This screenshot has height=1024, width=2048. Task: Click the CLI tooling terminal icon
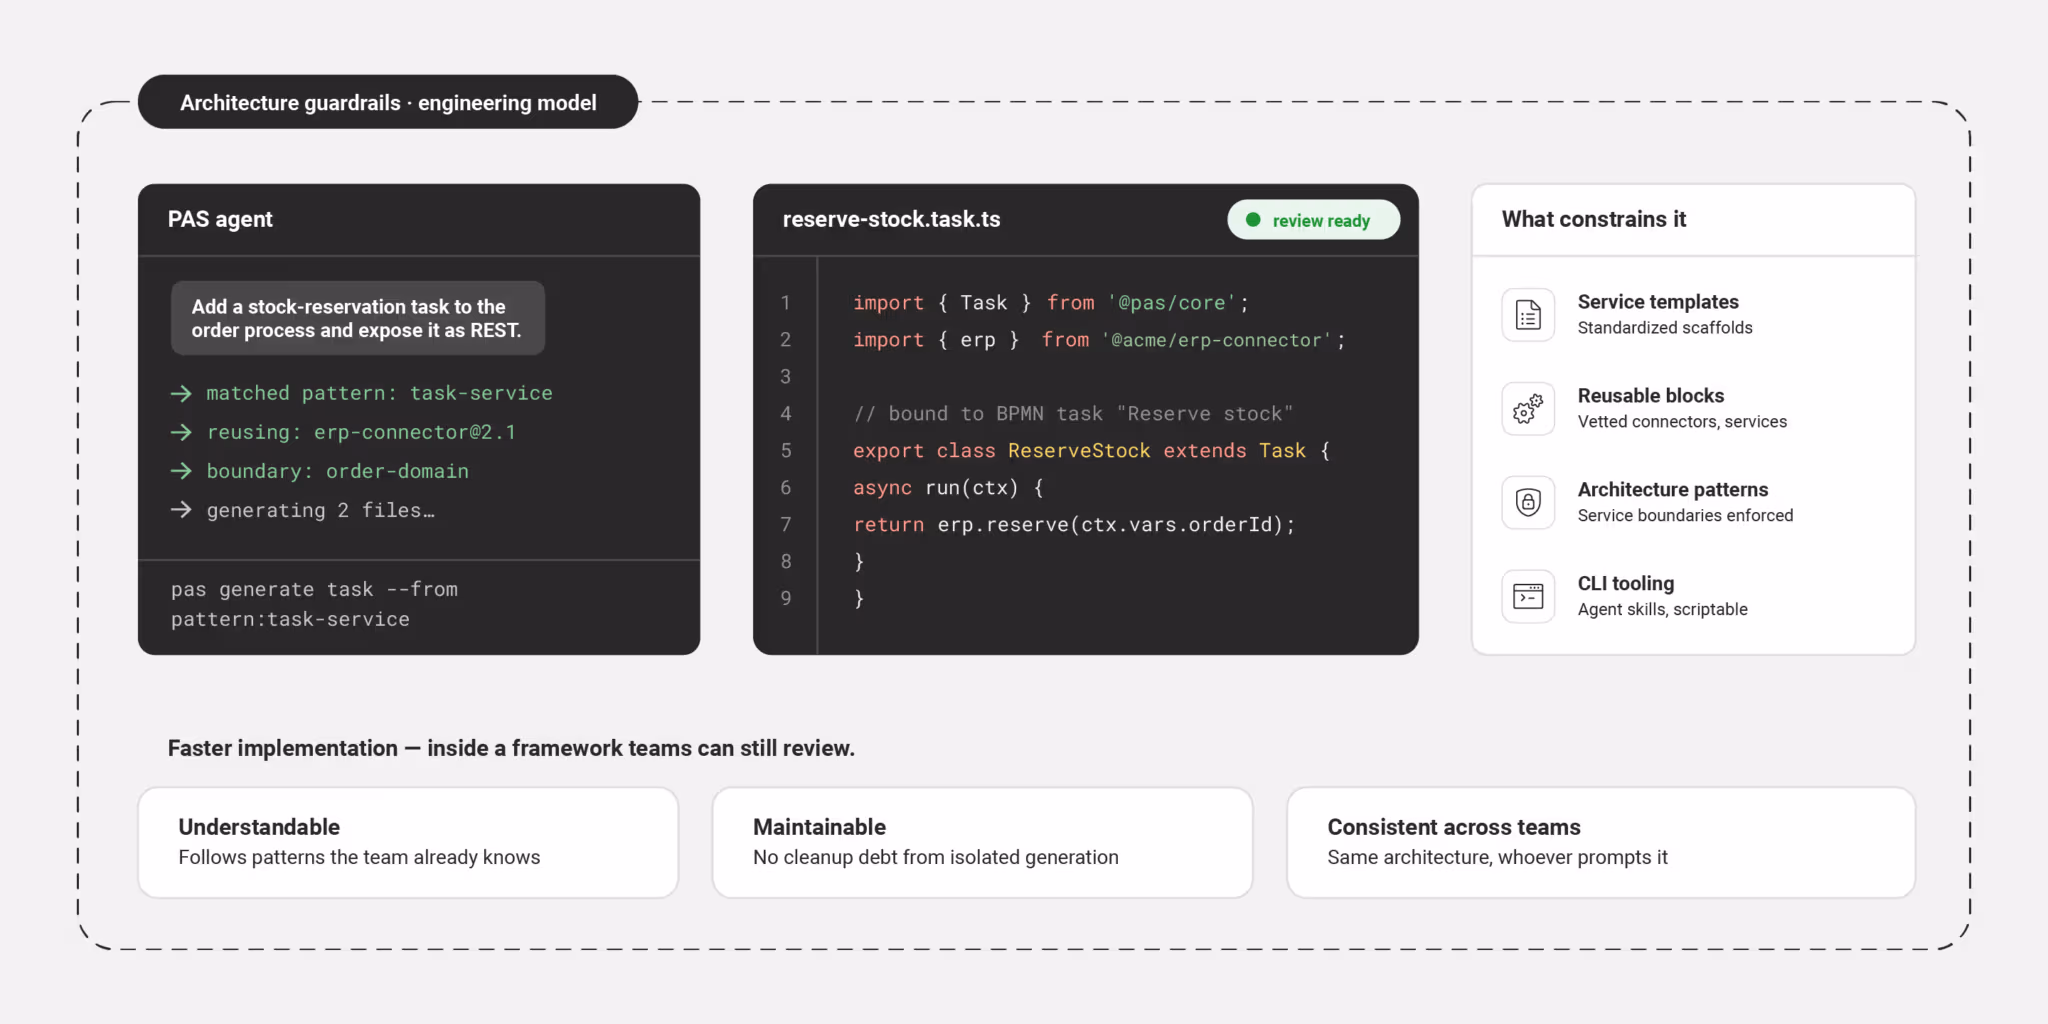click(1528, 596)
